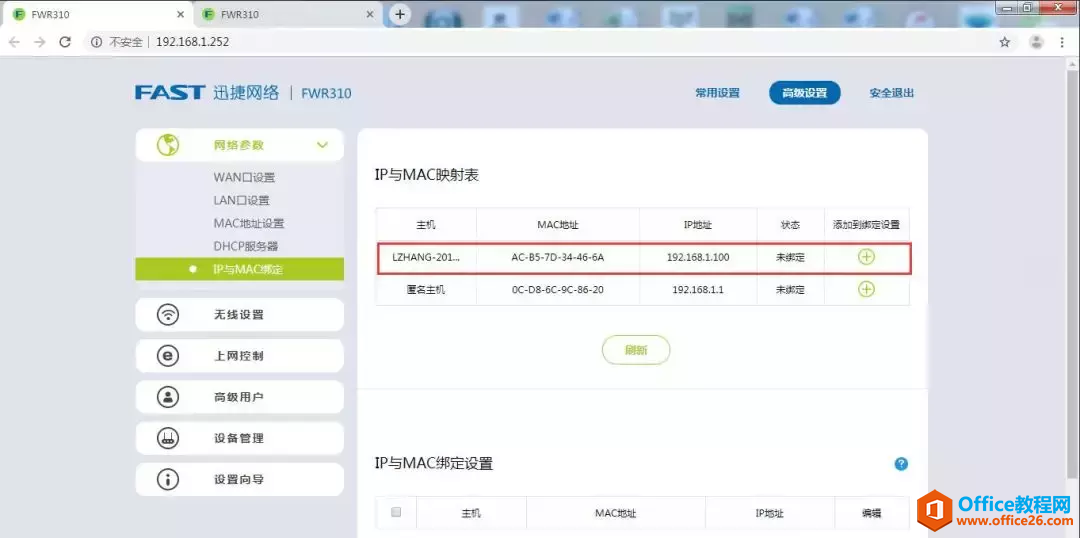
Task: Click the 刷新 refresh button
Action: pyautogui.click(x=636, y=350)
